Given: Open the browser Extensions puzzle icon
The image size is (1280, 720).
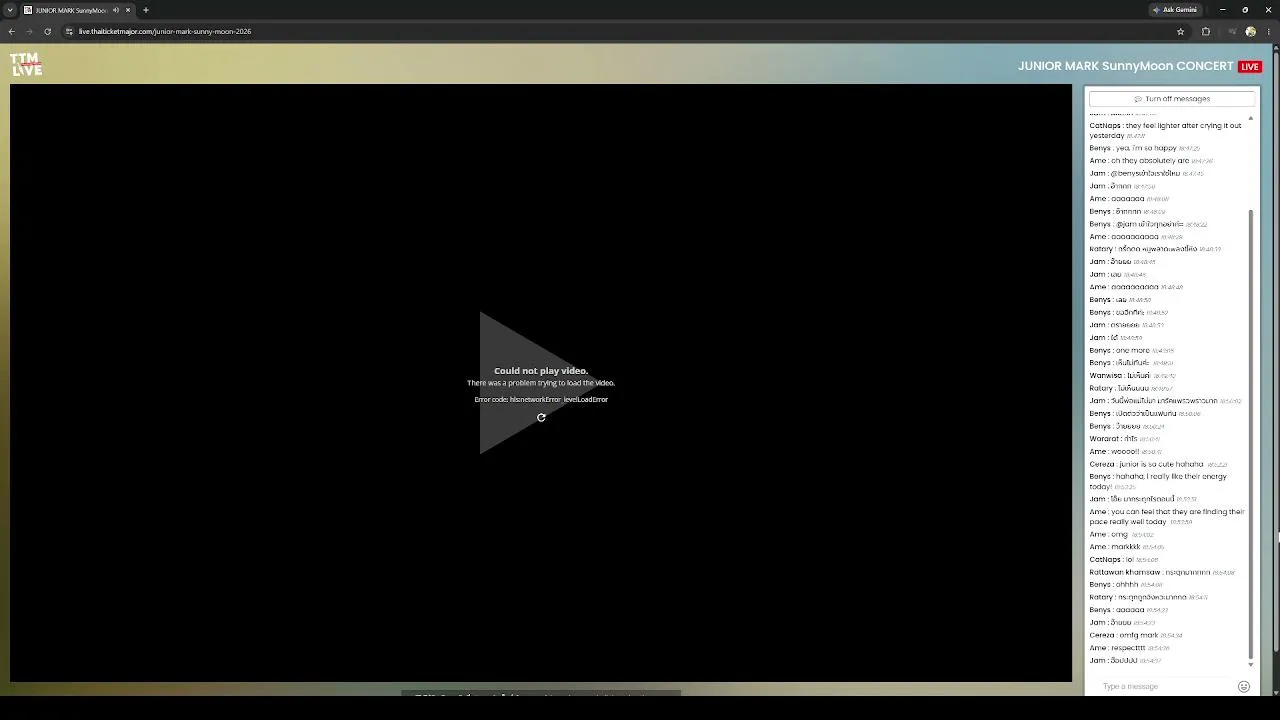Looking at the screenshot, I should pyautogui.click(x=1205, y=31).
